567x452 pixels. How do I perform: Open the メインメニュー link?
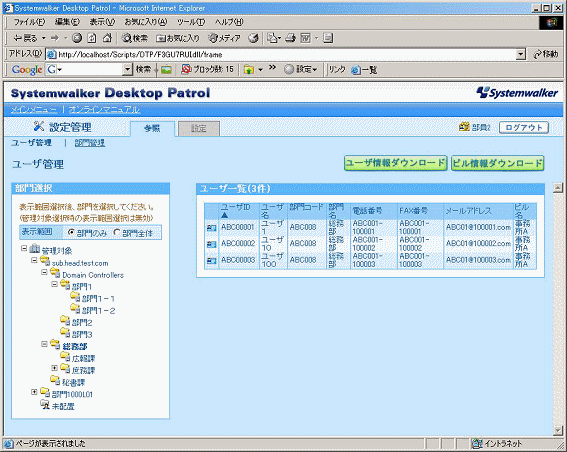click(34, 110)
